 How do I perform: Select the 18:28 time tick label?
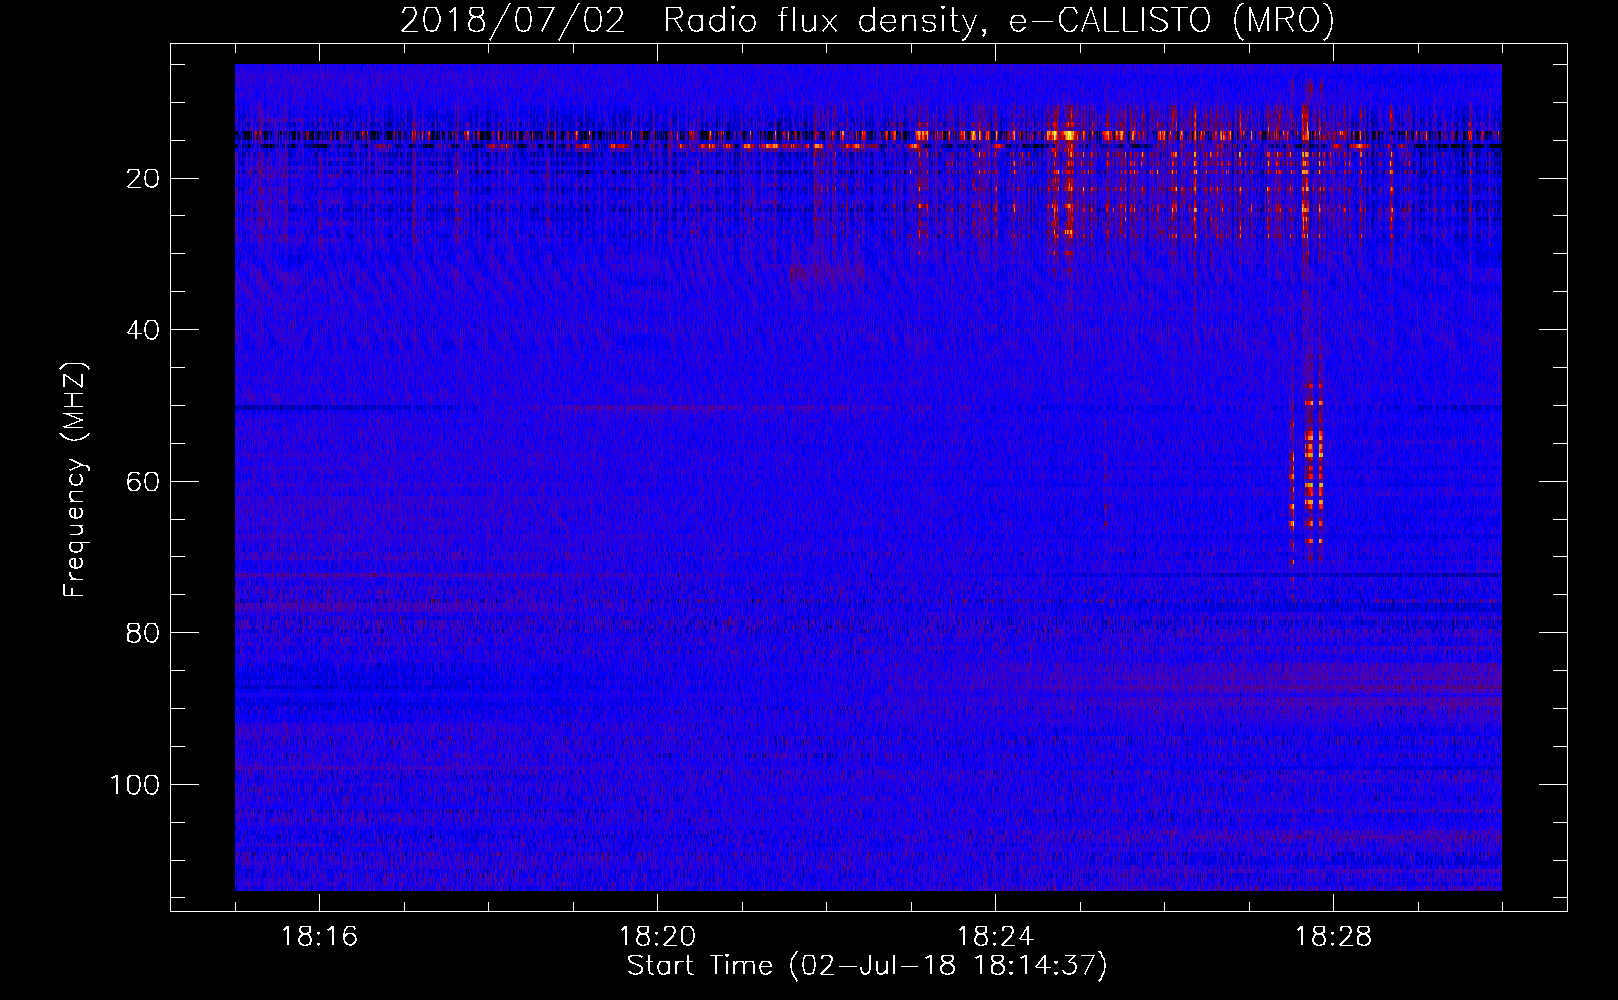(x=1333, y=936)
